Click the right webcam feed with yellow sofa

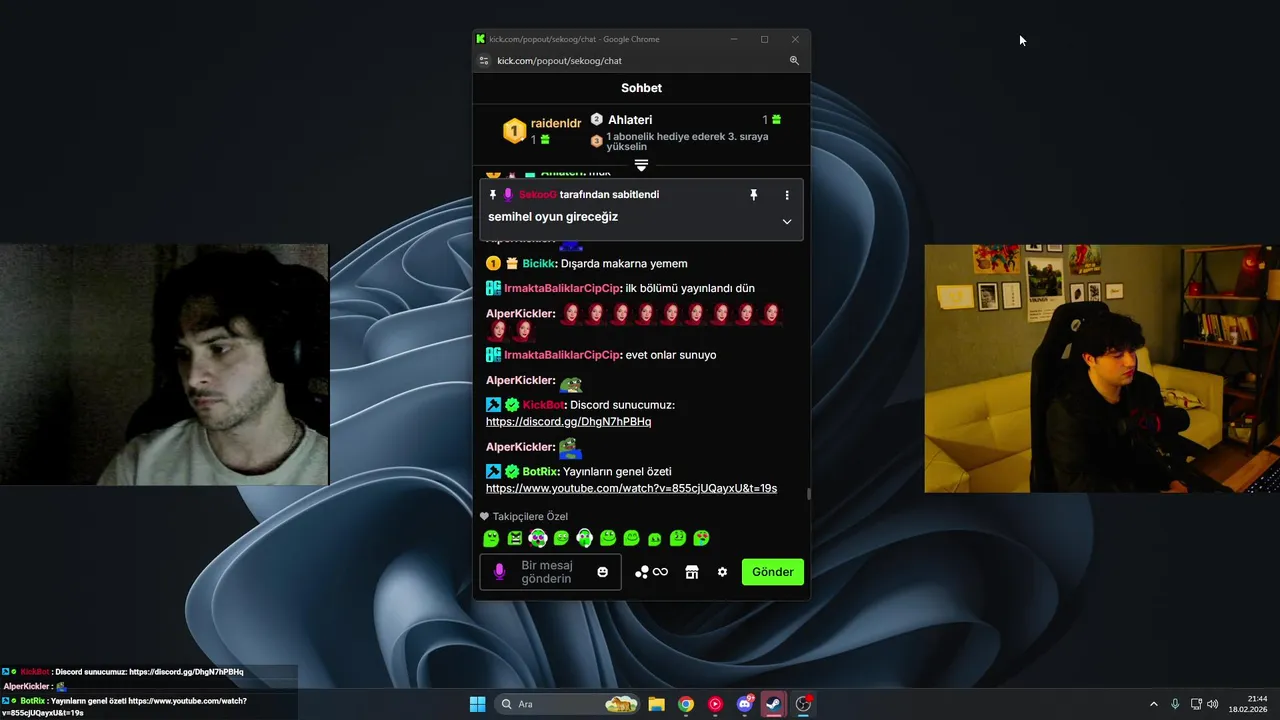(1102, 368)
